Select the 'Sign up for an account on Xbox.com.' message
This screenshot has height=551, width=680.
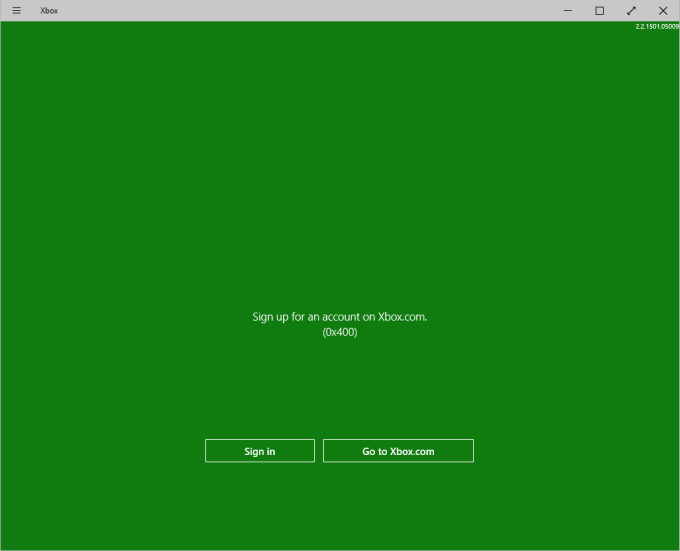tap(340, 317)
